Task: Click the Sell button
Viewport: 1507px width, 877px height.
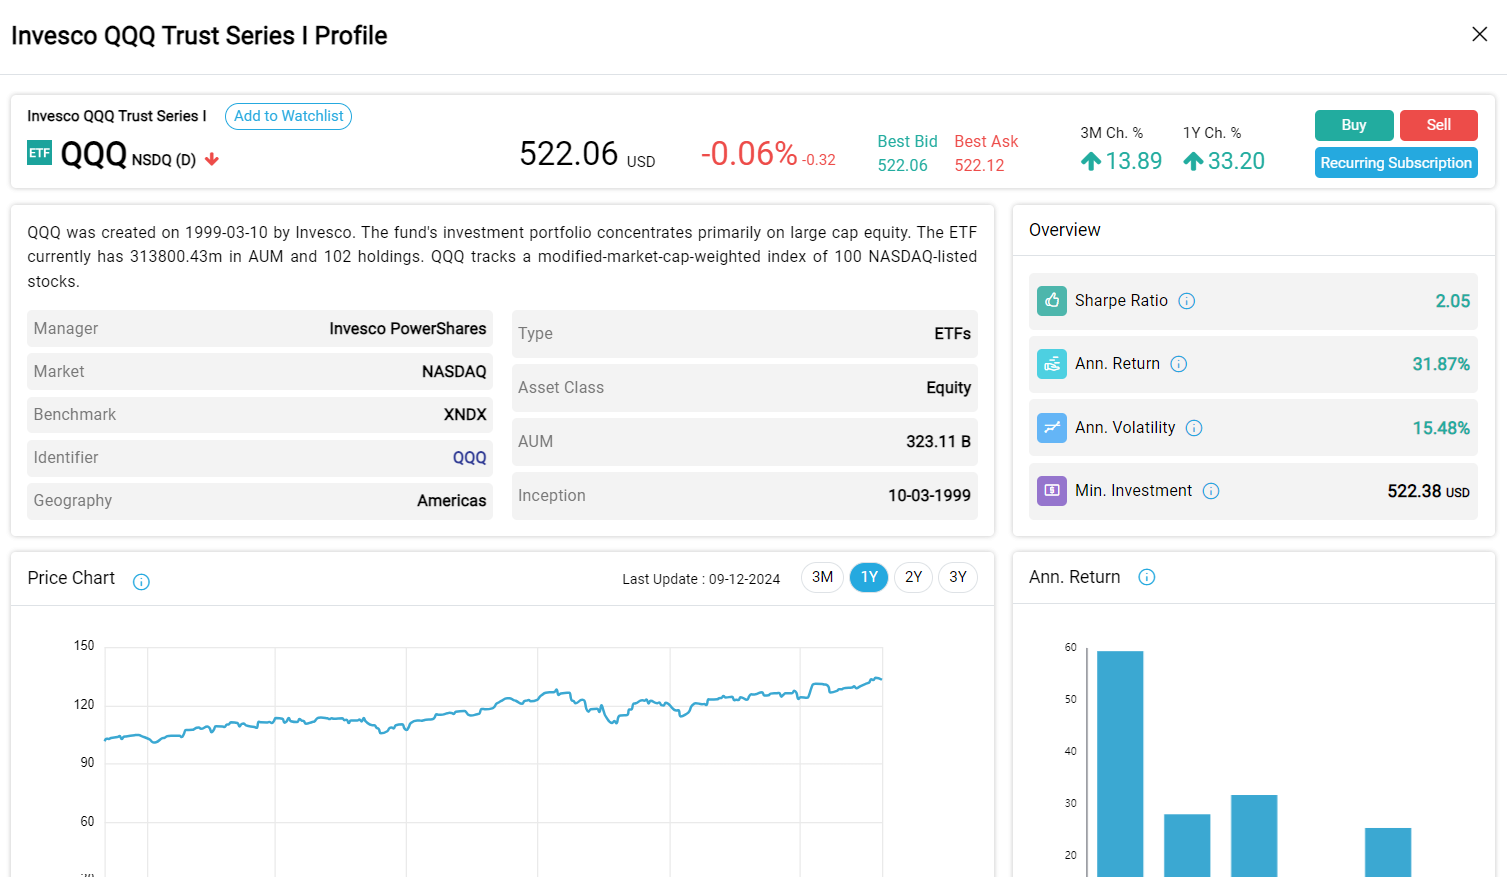Action: 1439,125
